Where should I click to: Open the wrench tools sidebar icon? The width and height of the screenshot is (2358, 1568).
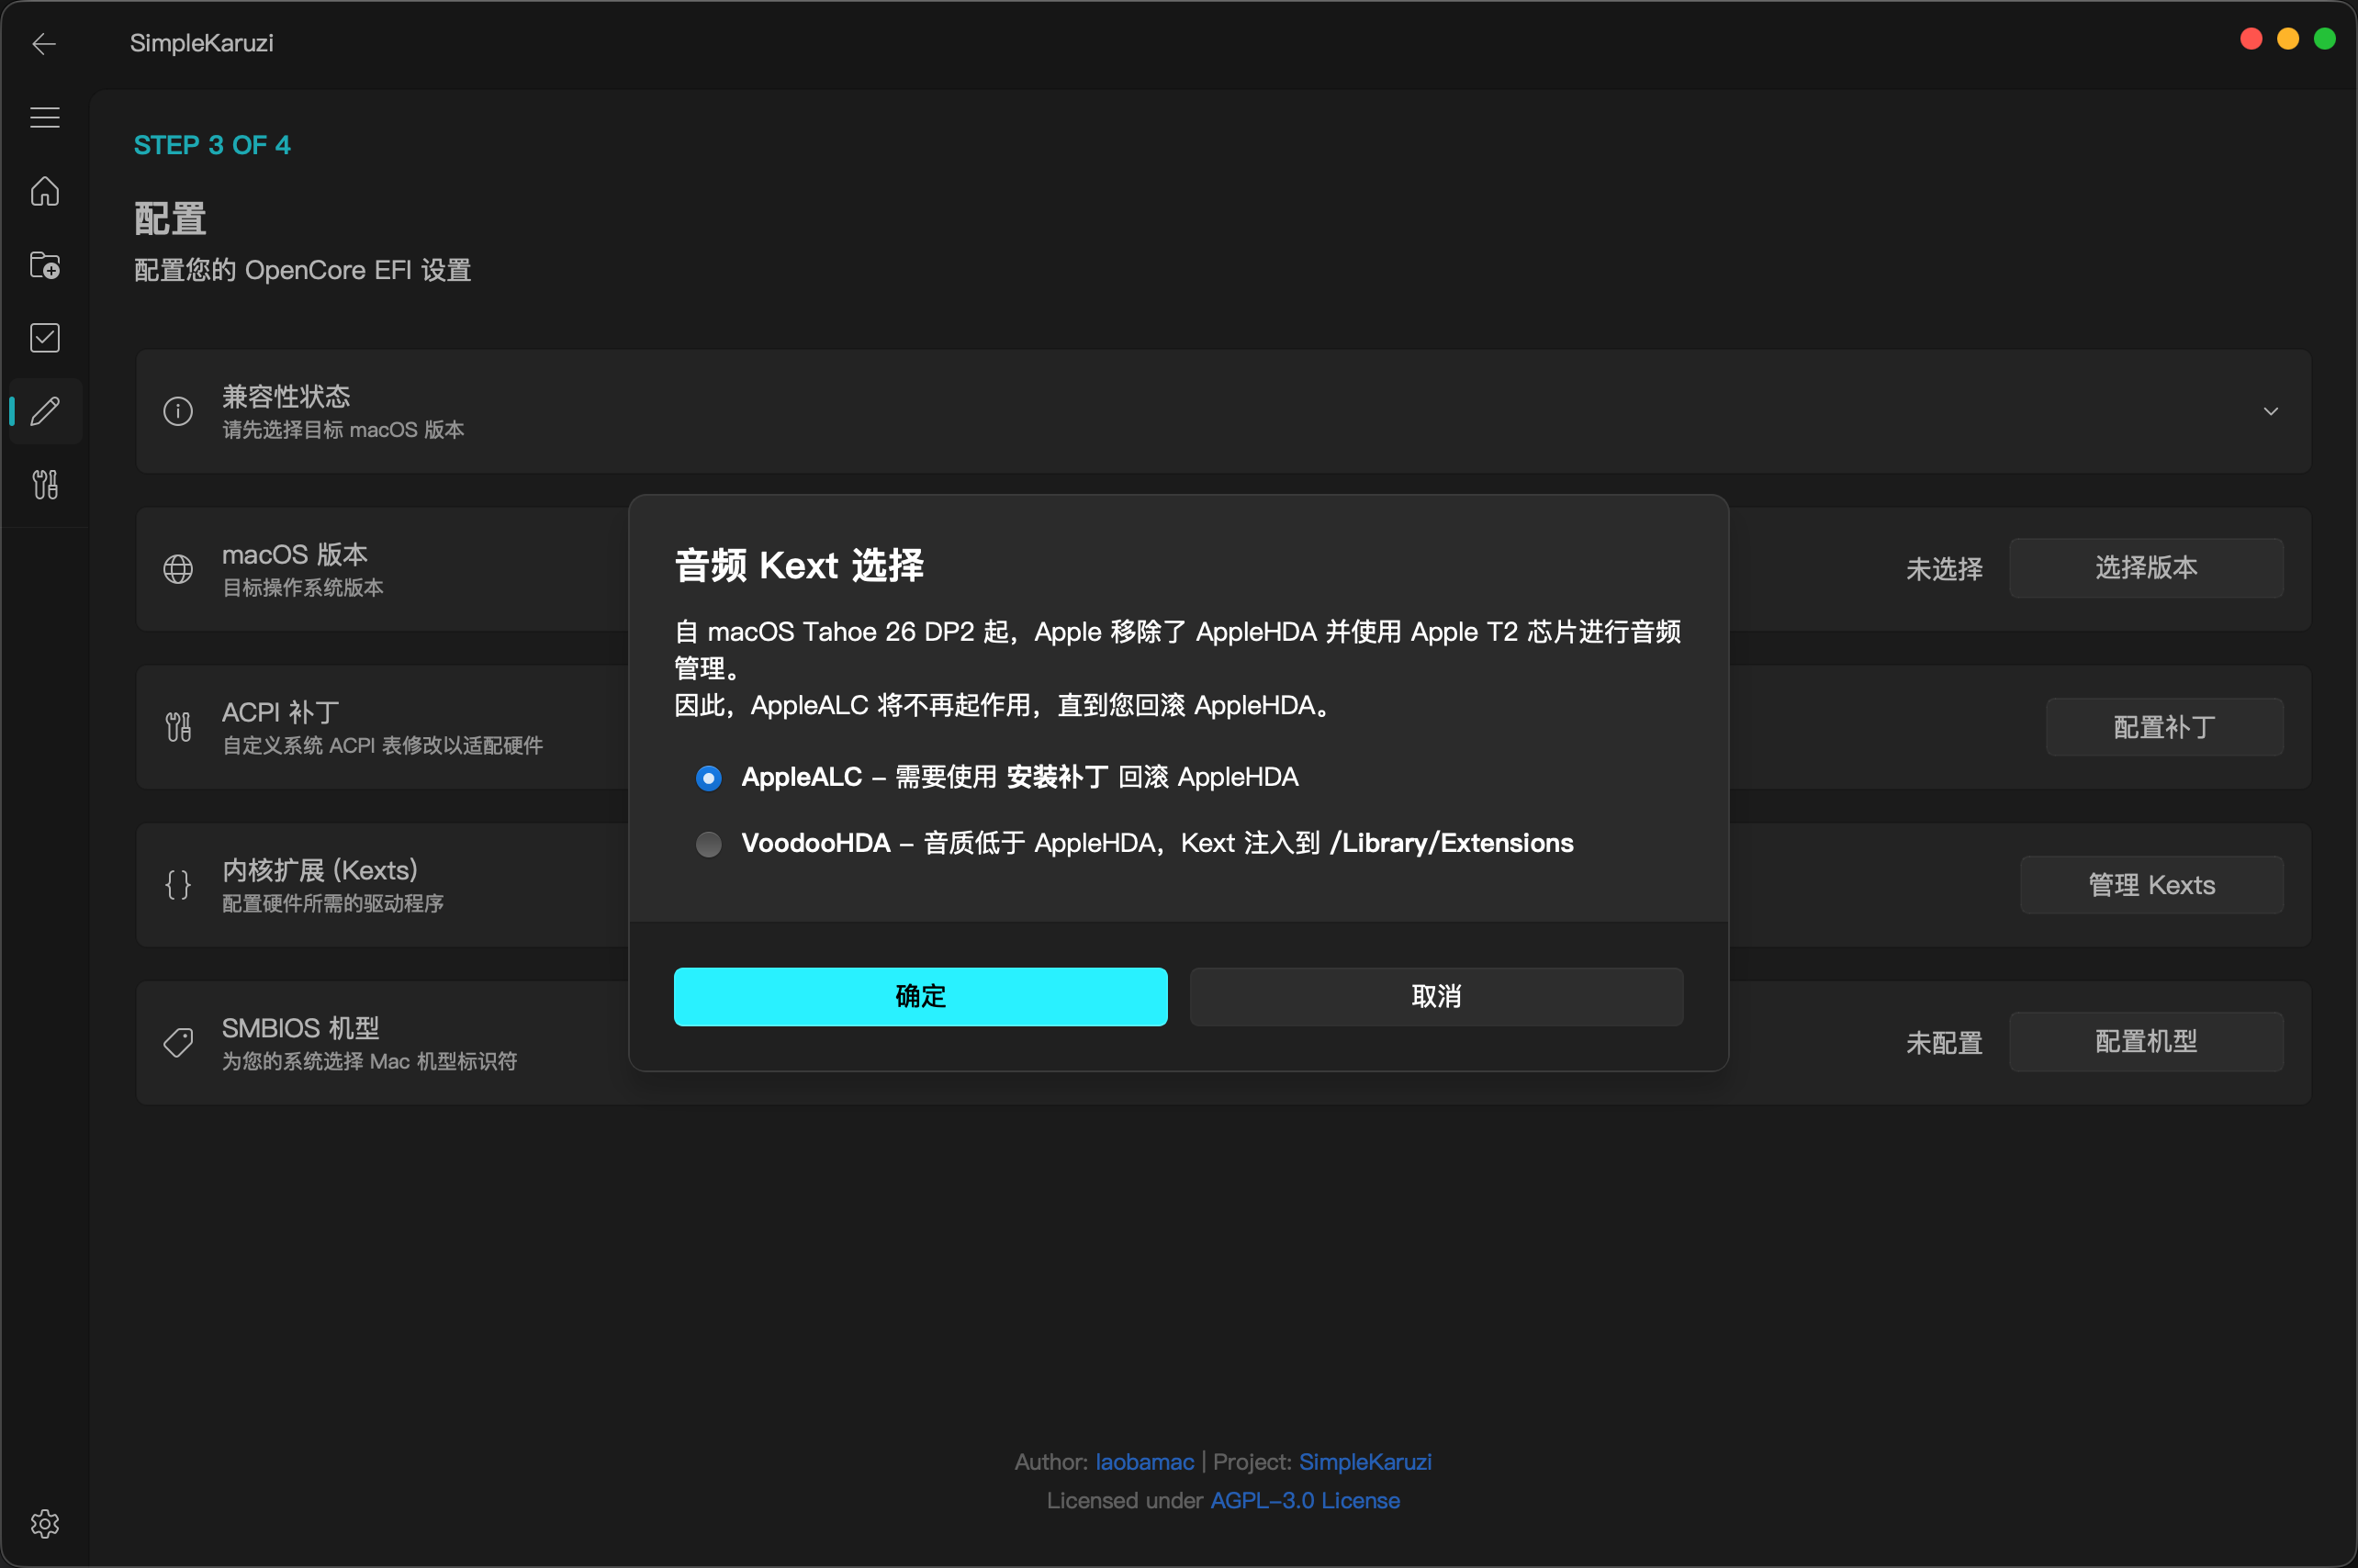point(44,485)
